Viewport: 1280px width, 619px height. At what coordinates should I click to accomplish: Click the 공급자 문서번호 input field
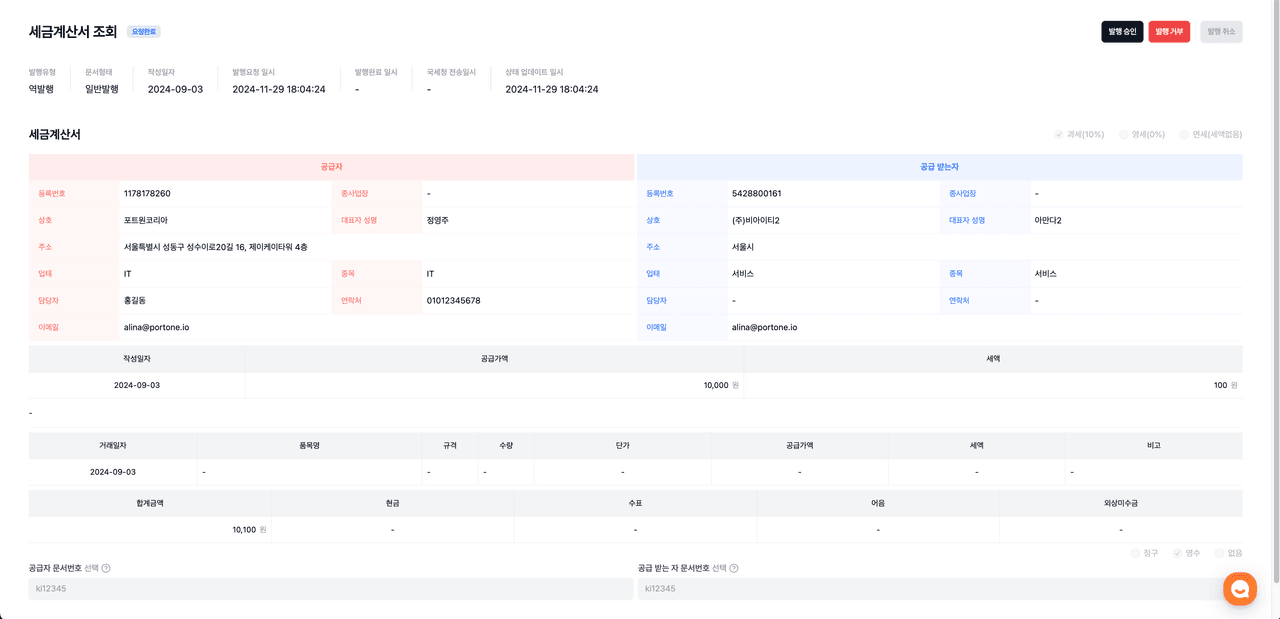(x=331, y=589)
